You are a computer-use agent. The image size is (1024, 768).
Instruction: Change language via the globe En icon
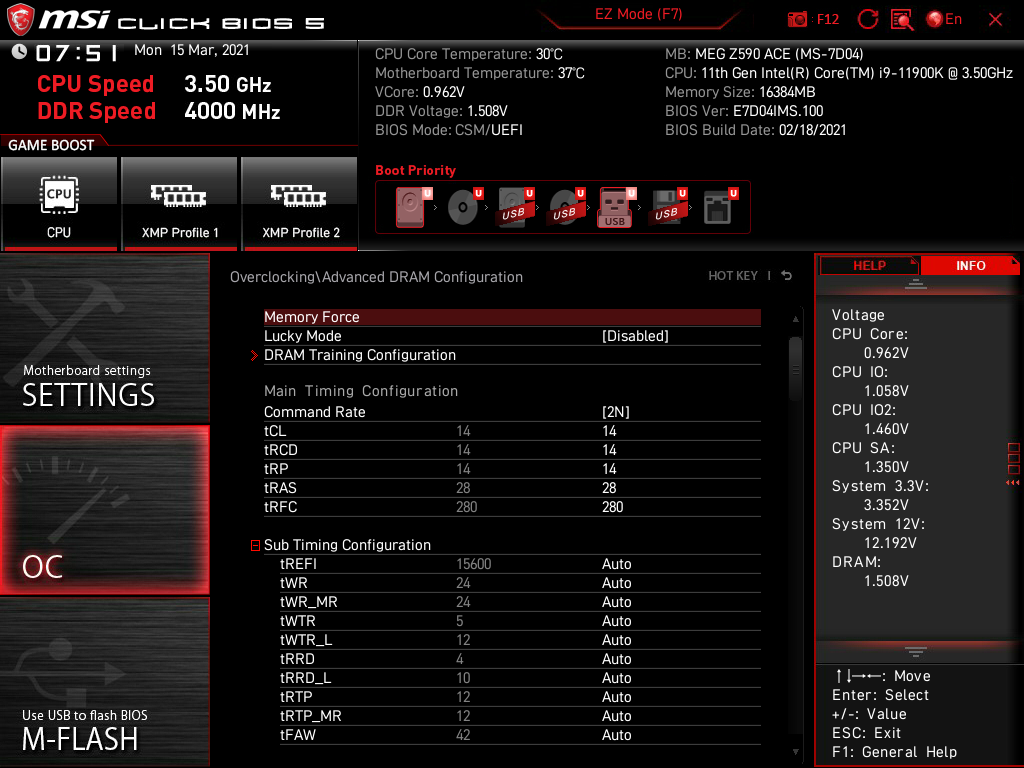tap(944, 19)
